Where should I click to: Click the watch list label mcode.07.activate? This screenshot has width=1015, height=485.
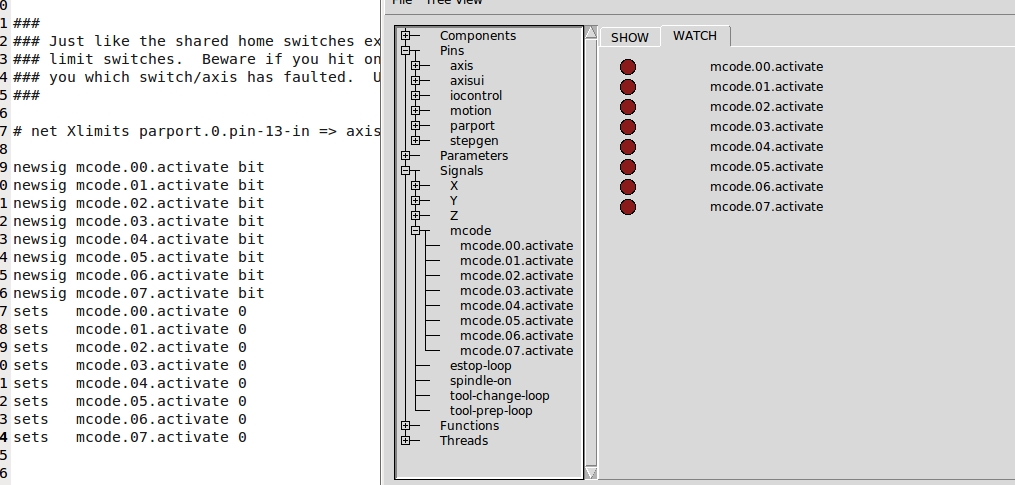click(766, 207)
